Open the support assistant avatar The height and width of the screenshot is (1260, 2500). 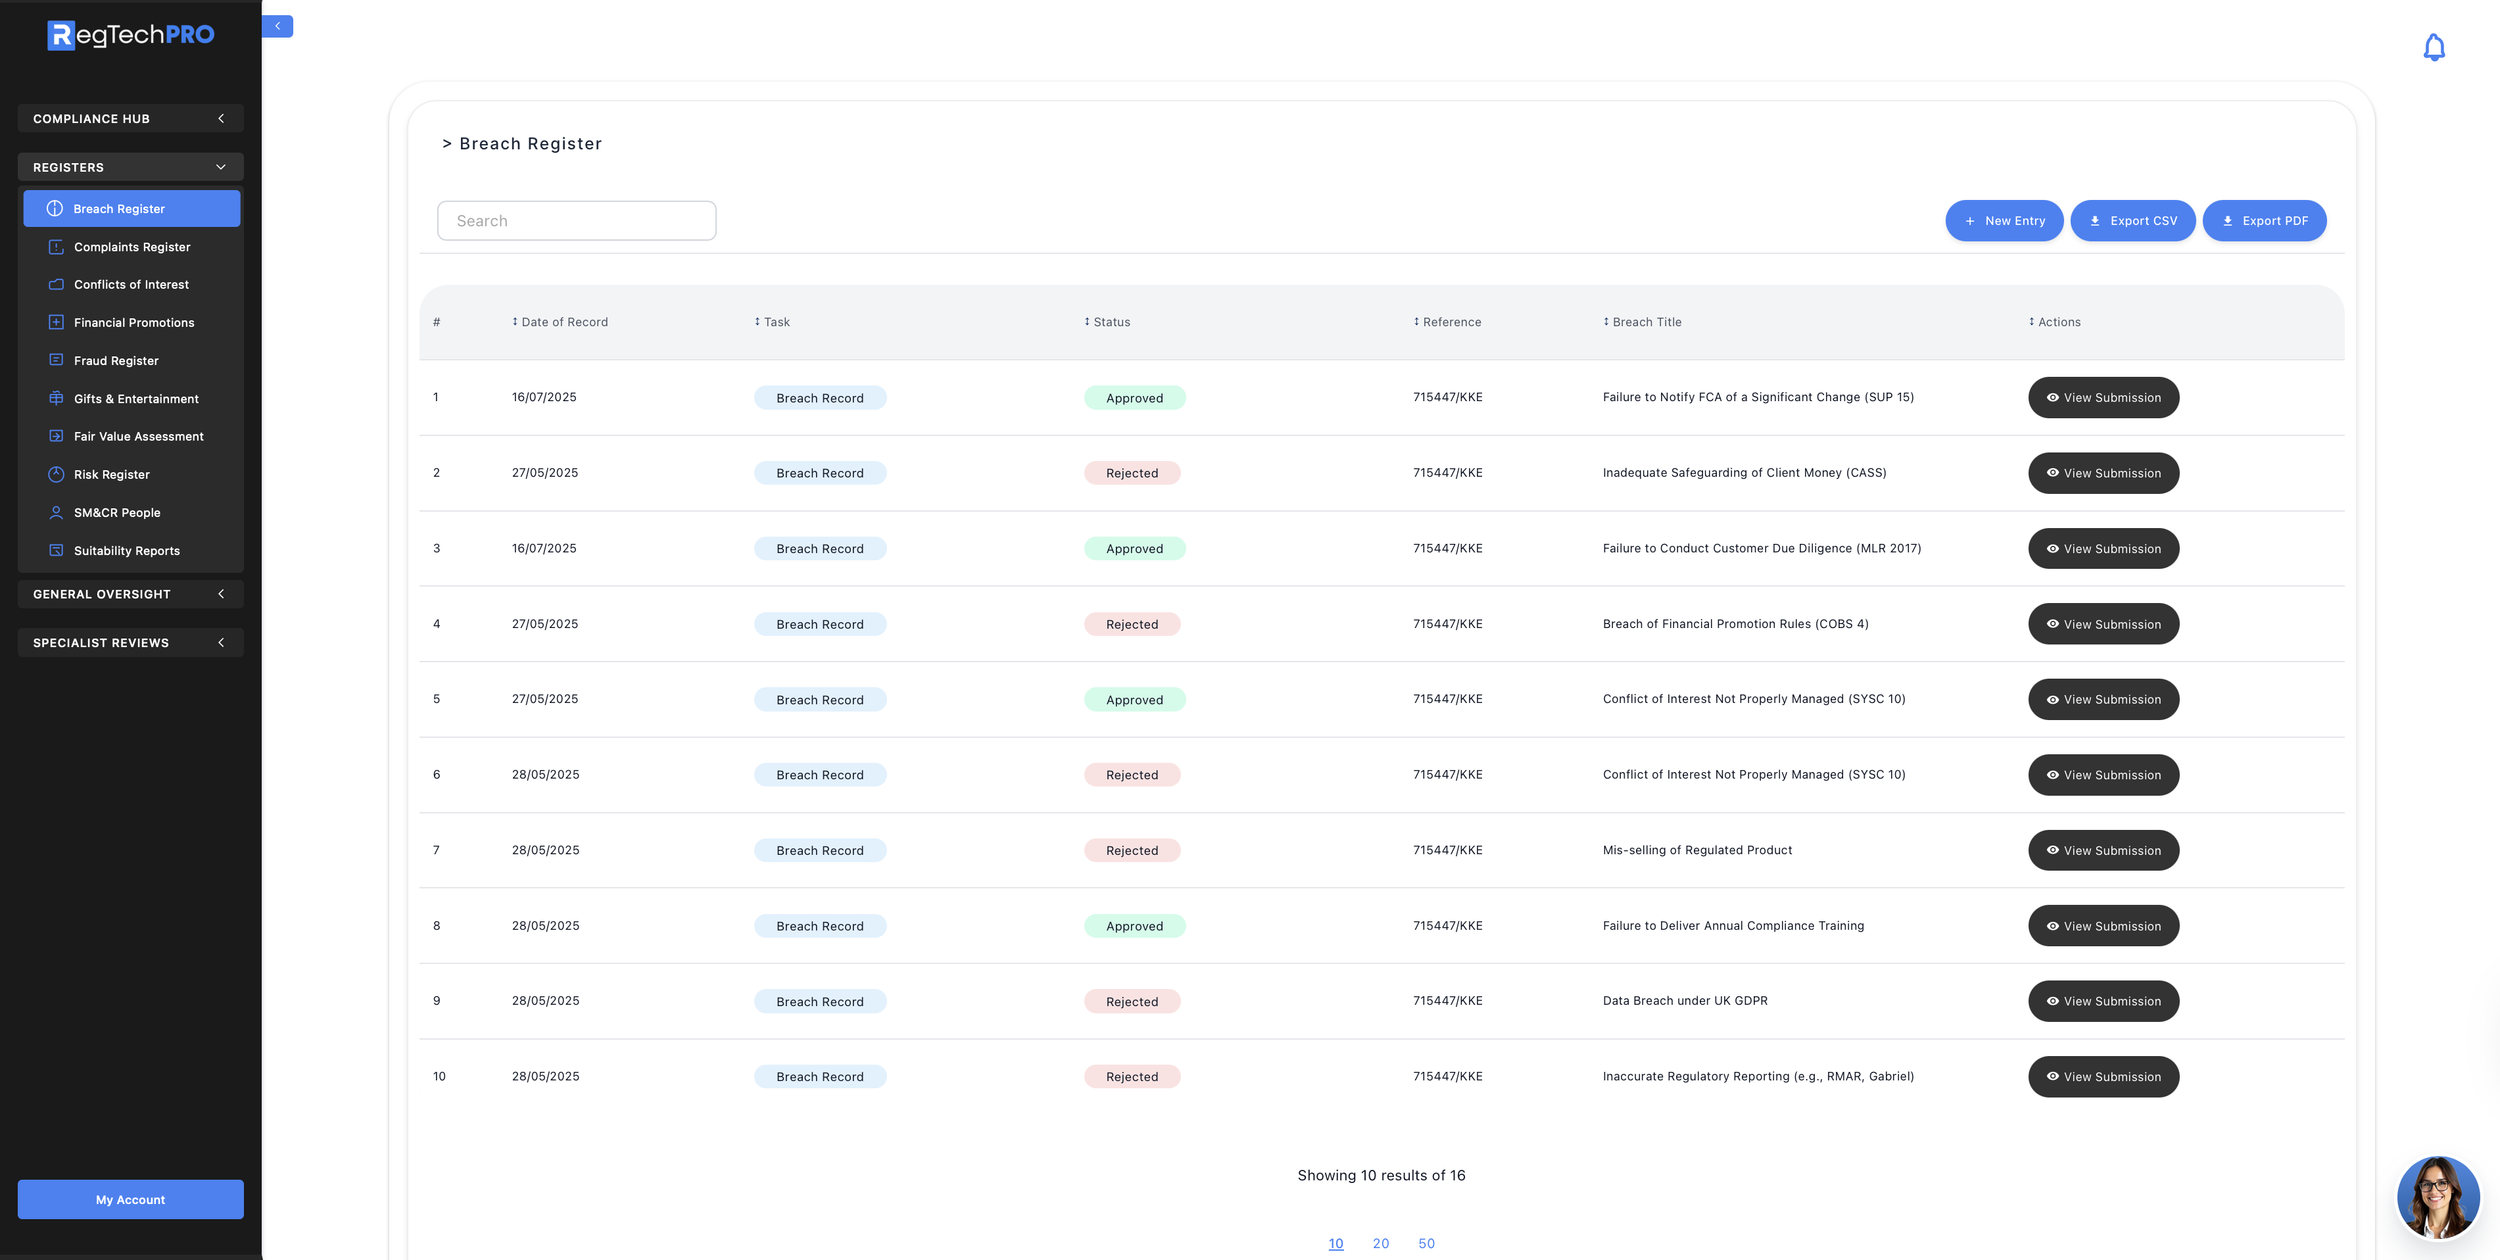(x=2437, y=1196)
